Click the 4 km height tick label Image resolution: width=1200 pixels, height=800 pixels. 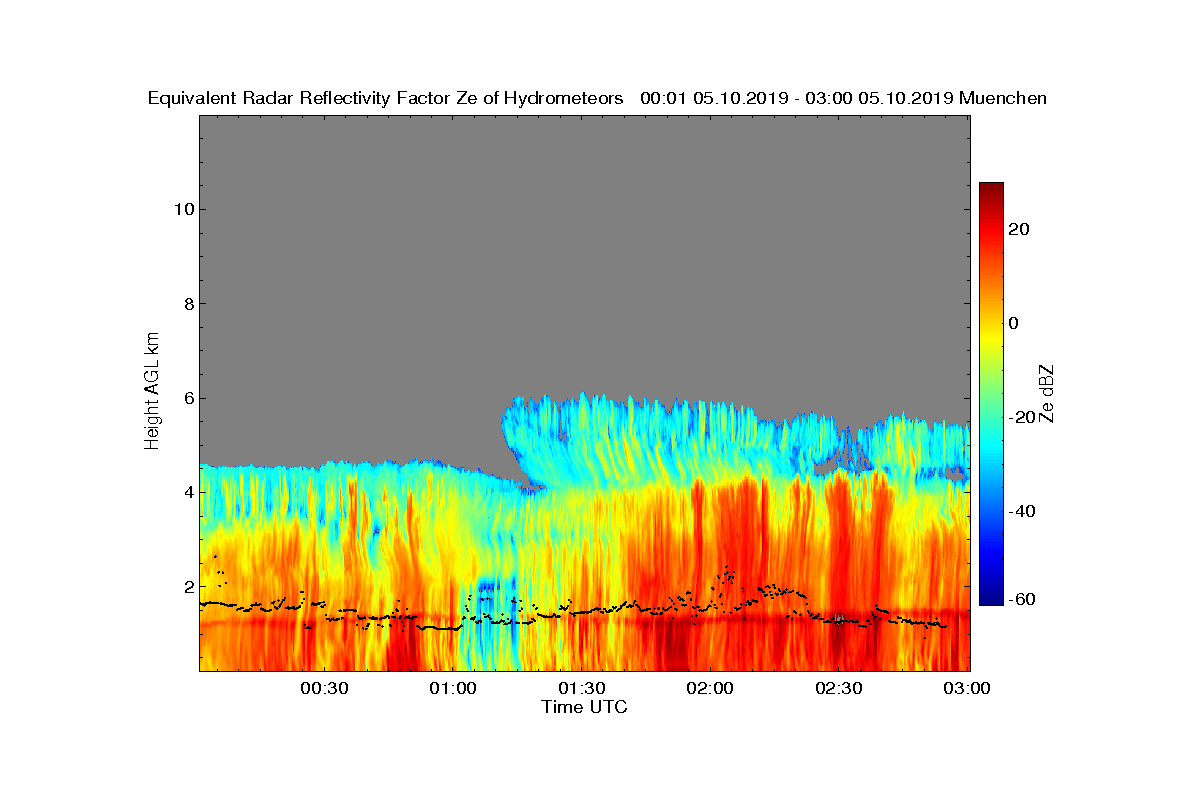point(187,492)
